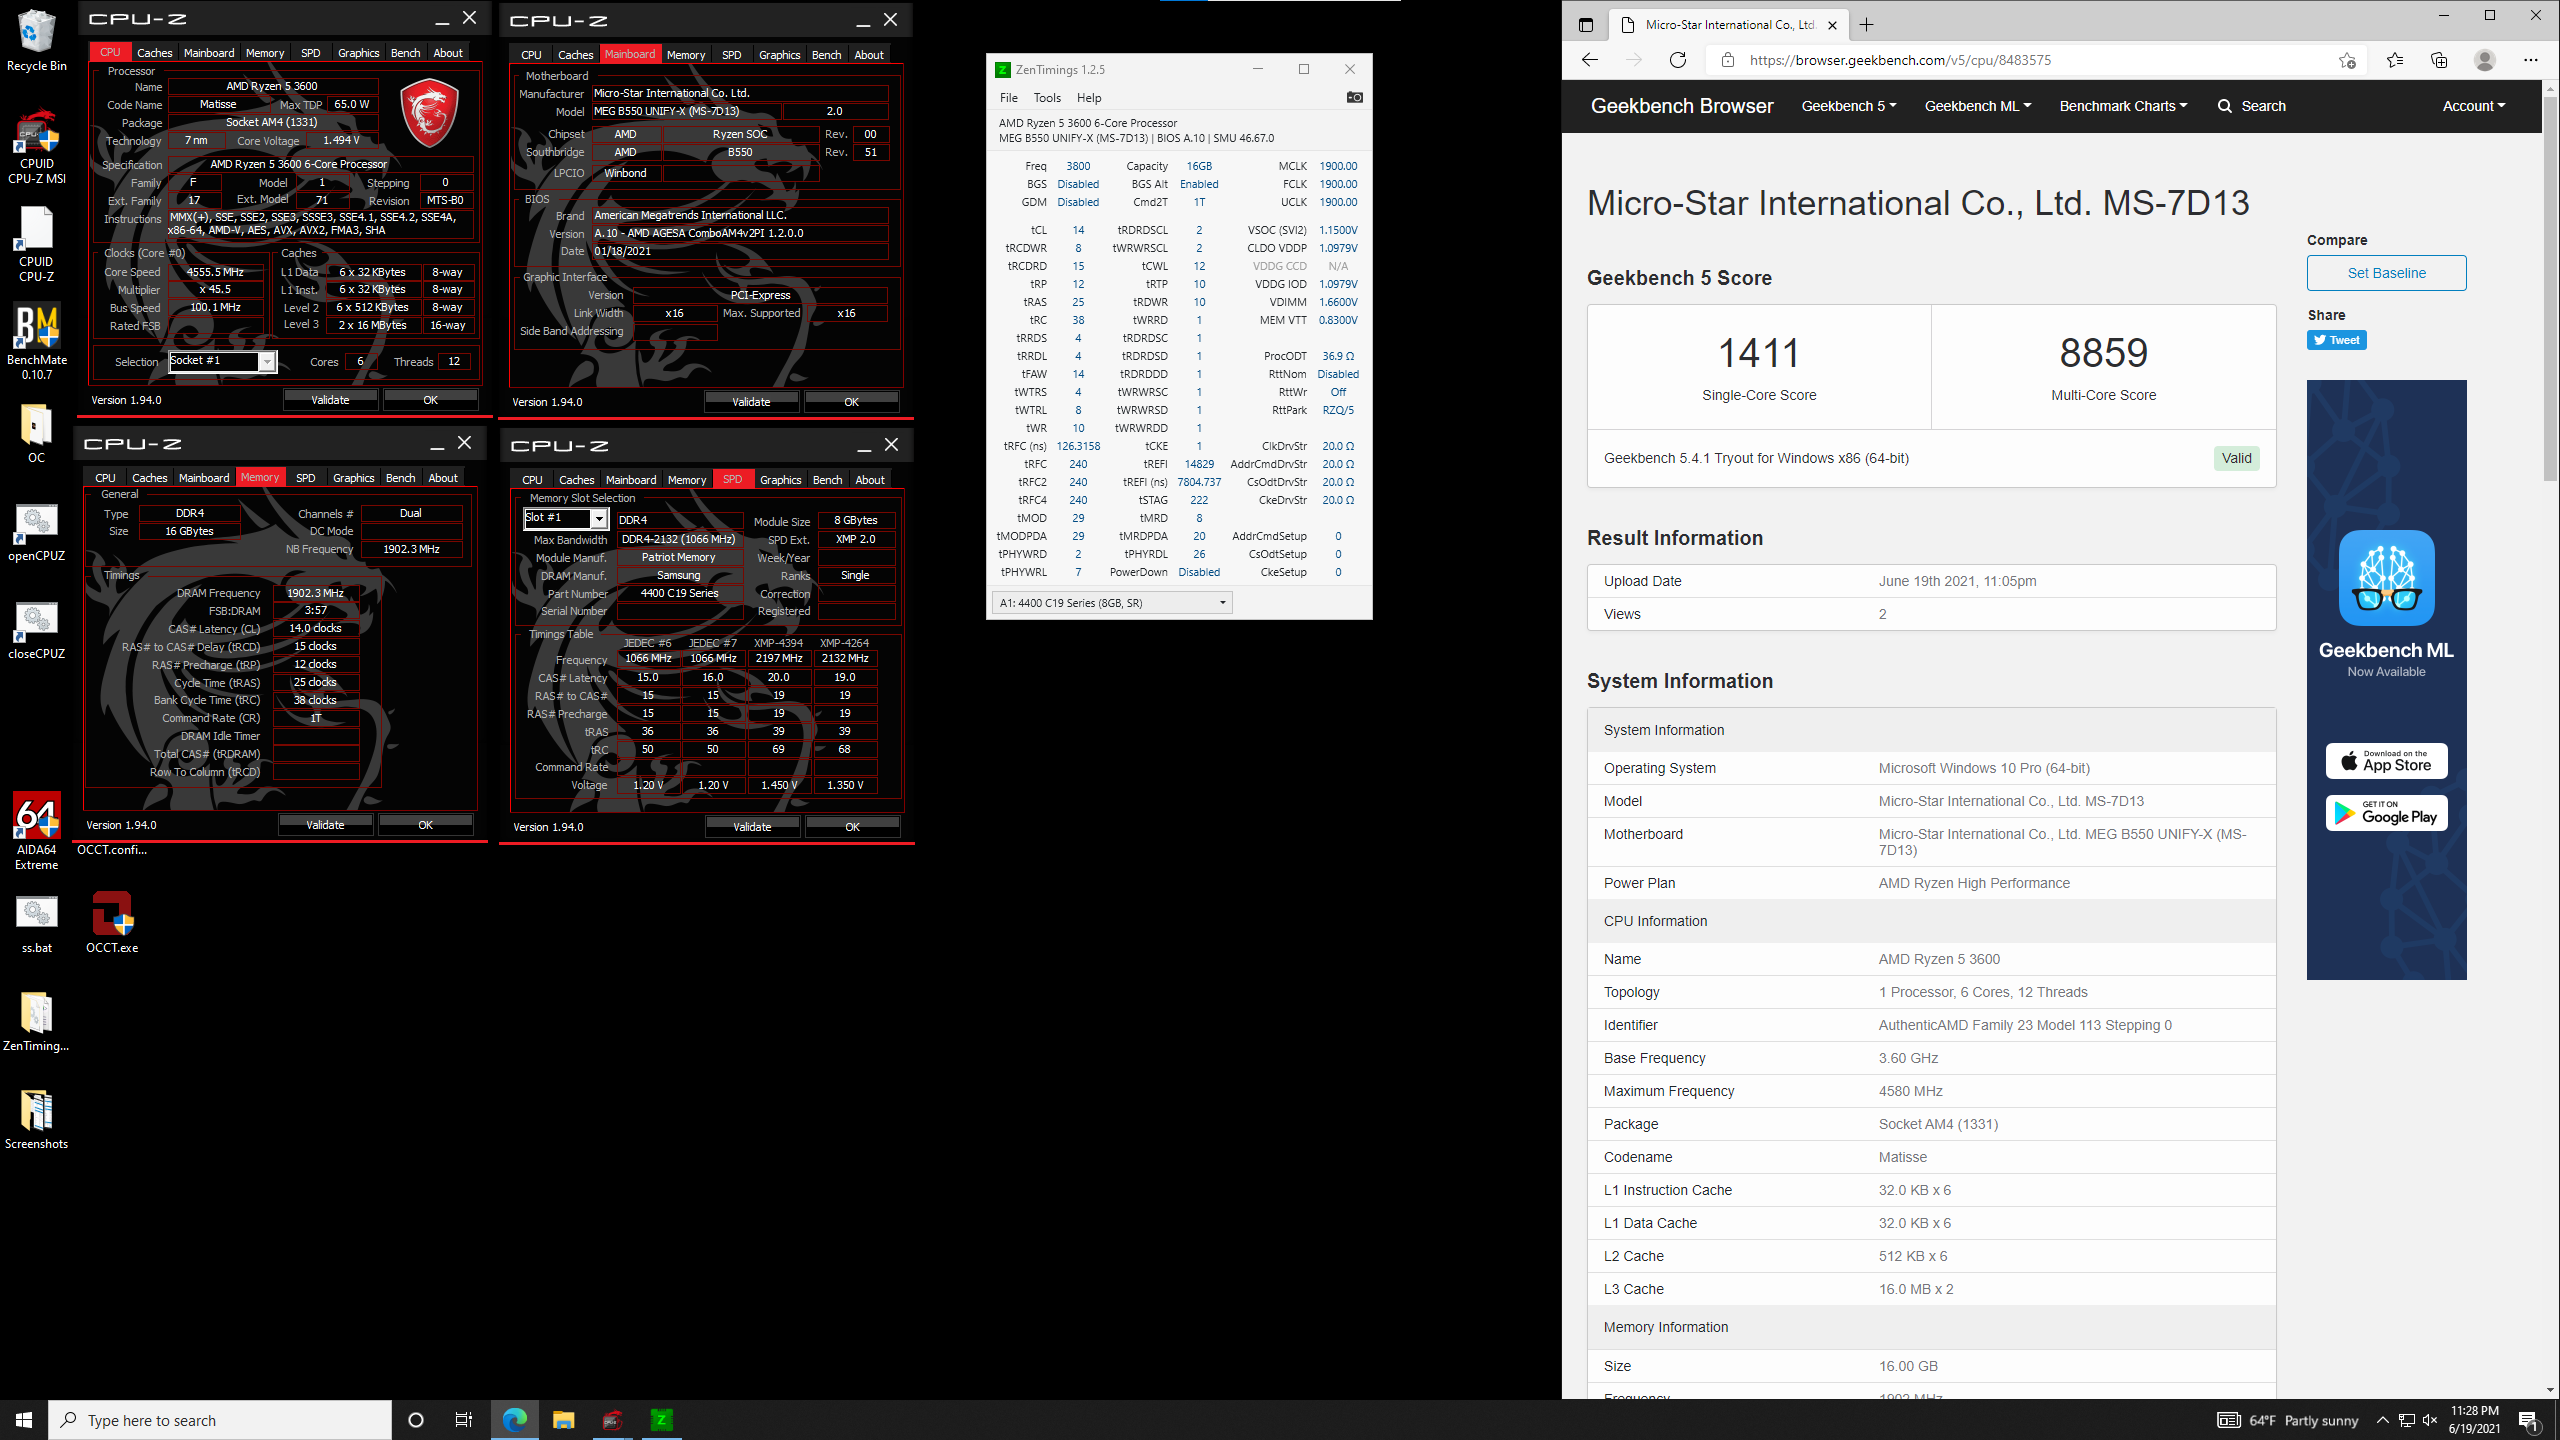Viewport: 2560px width, 1440px height.
Task: Open the BenchMate 0.10.7 desktop icon
Action: [36, 343]
